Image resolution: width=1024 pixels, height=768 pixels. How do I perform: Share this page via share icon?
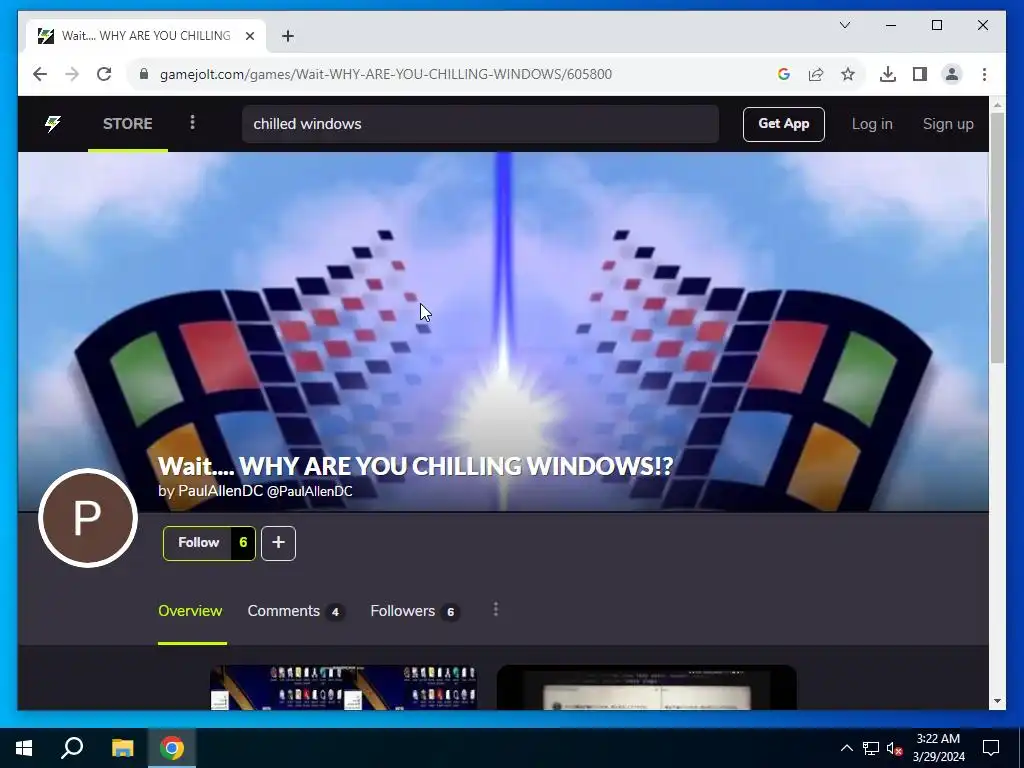click(x=816, y=74)
